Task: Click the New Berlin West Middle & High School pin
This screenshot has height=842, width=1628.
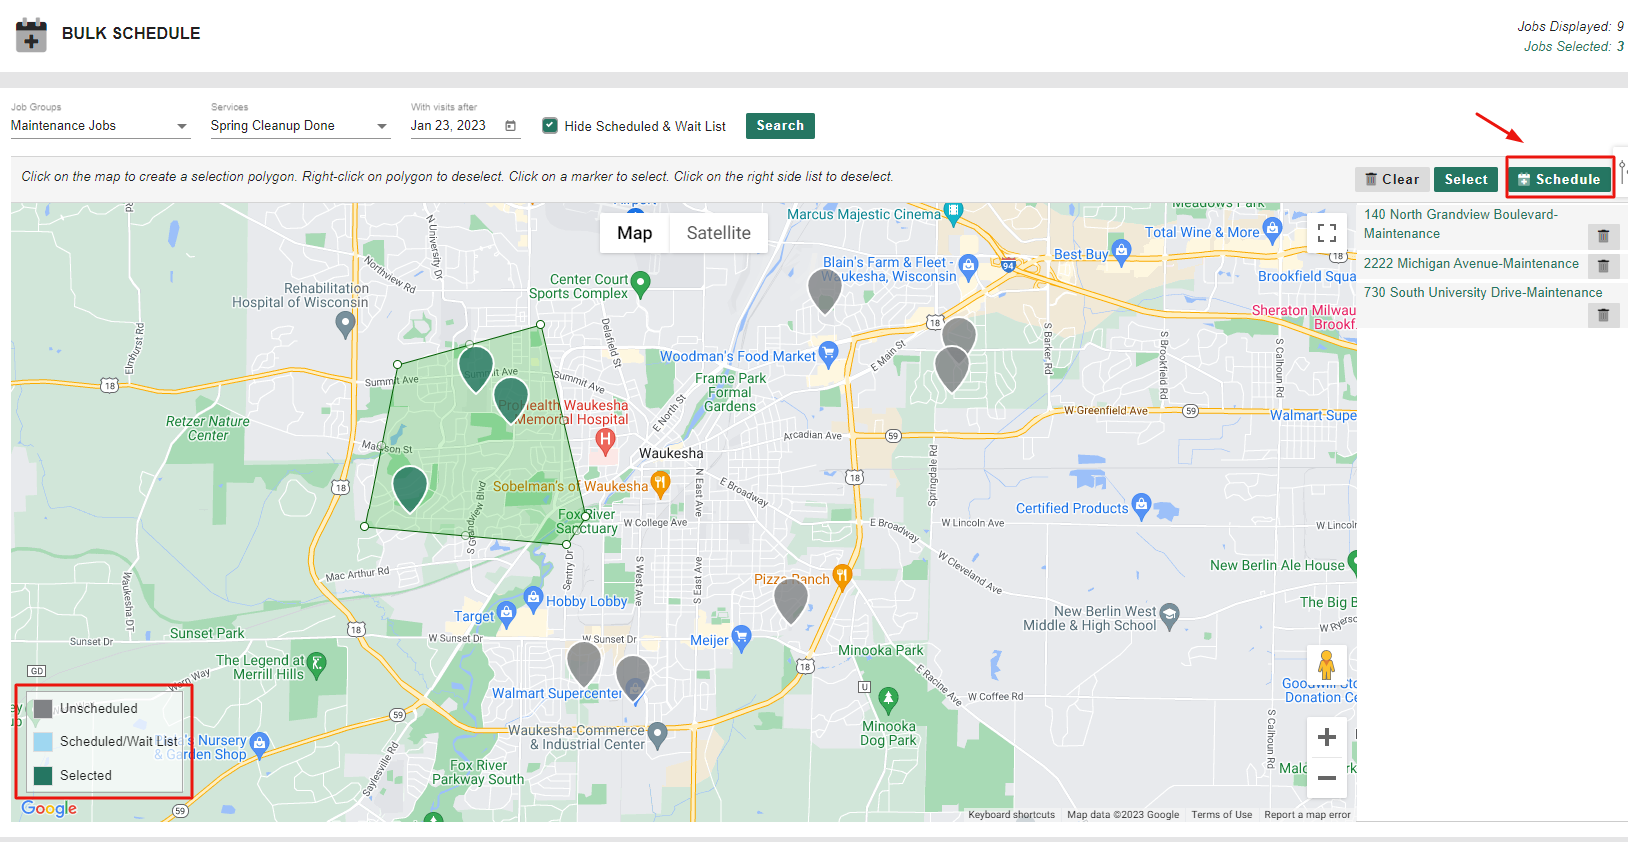Action: (x=1169, y=614)
